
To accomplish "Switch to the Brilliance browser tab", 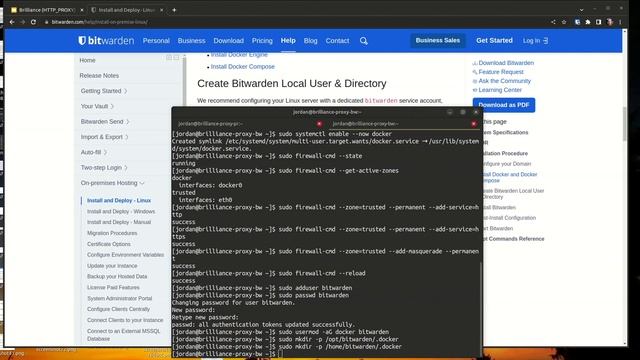I will click(x=46, y=10).
